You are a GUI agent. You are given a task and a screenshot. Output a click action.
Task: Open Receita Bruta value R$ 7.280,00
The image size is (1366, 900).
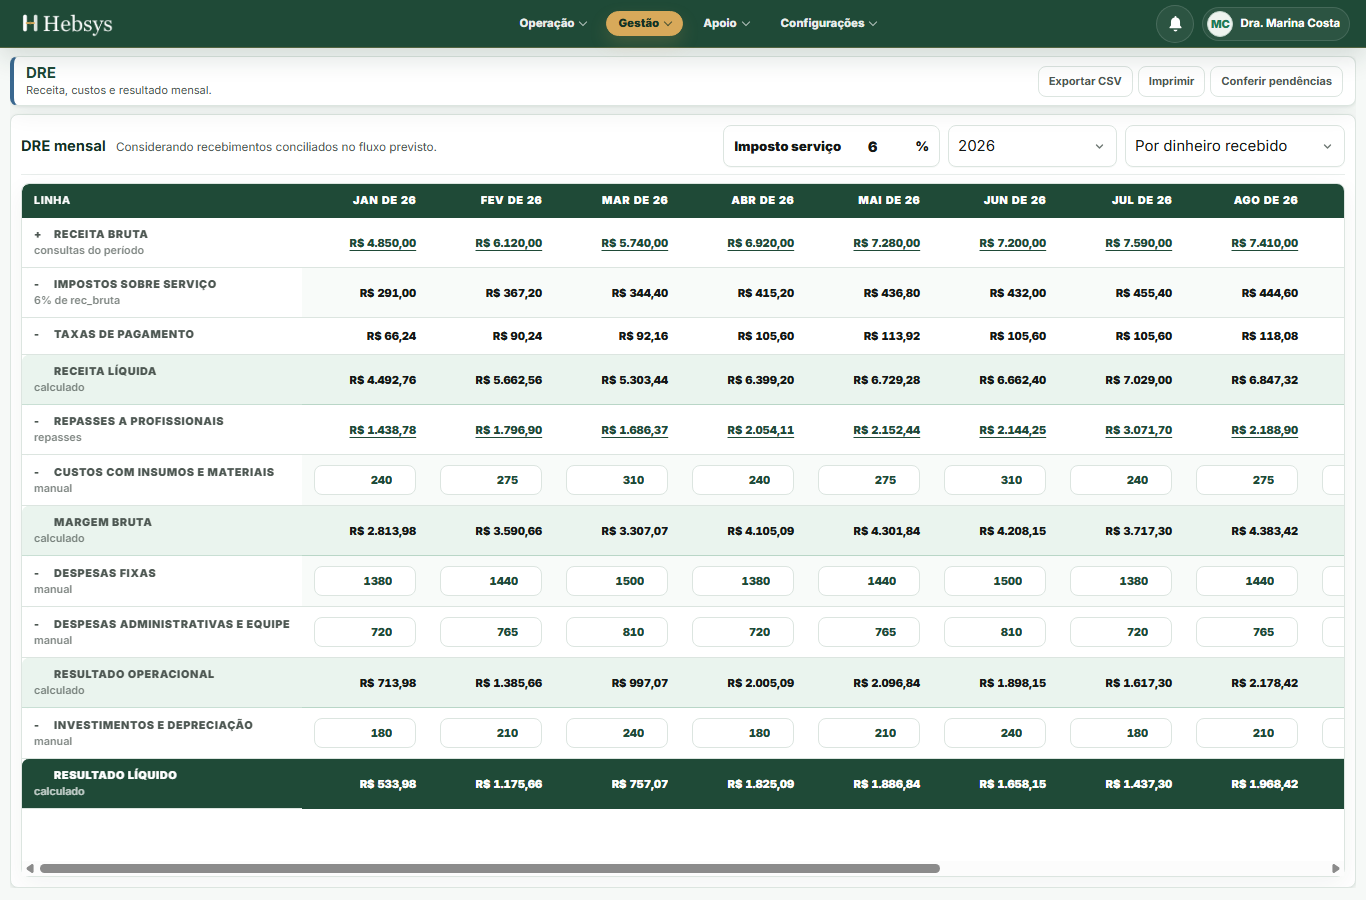pyautogui.click(x=886, y=243)
